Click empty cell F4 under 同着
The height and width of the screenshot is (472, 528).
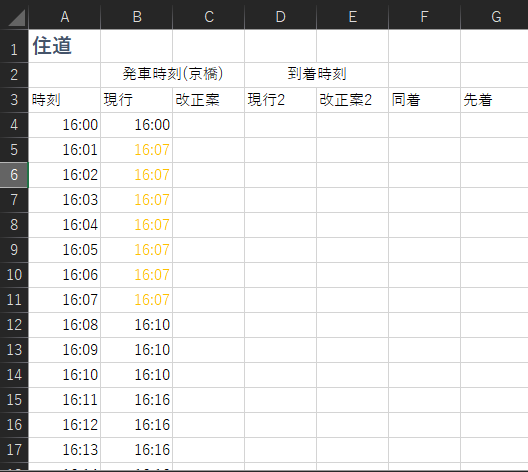click(x=425, y=125)
